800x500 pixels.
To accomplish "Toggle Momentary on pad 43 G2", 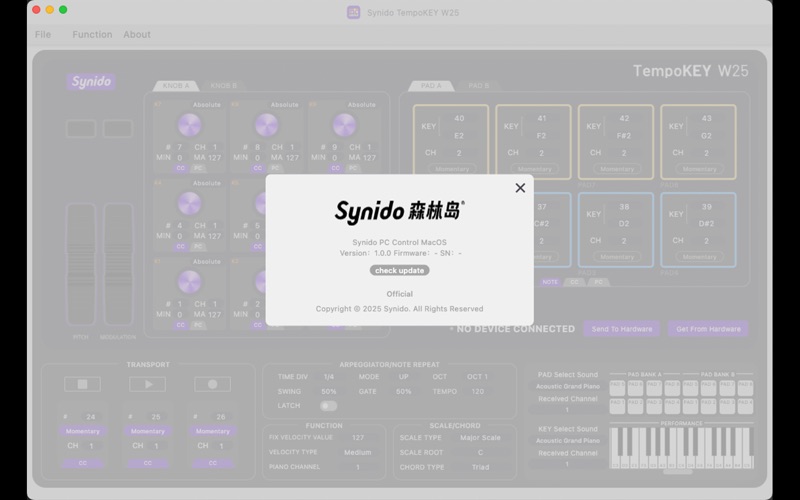I will click(x=699, y=169).
